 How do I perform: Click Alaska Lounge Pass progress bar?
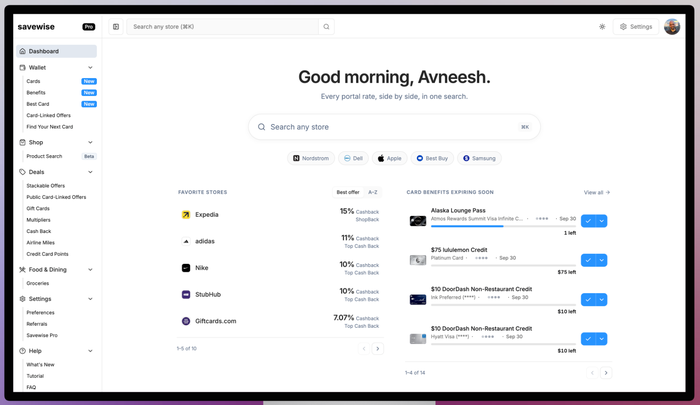[x=504, y=226]
